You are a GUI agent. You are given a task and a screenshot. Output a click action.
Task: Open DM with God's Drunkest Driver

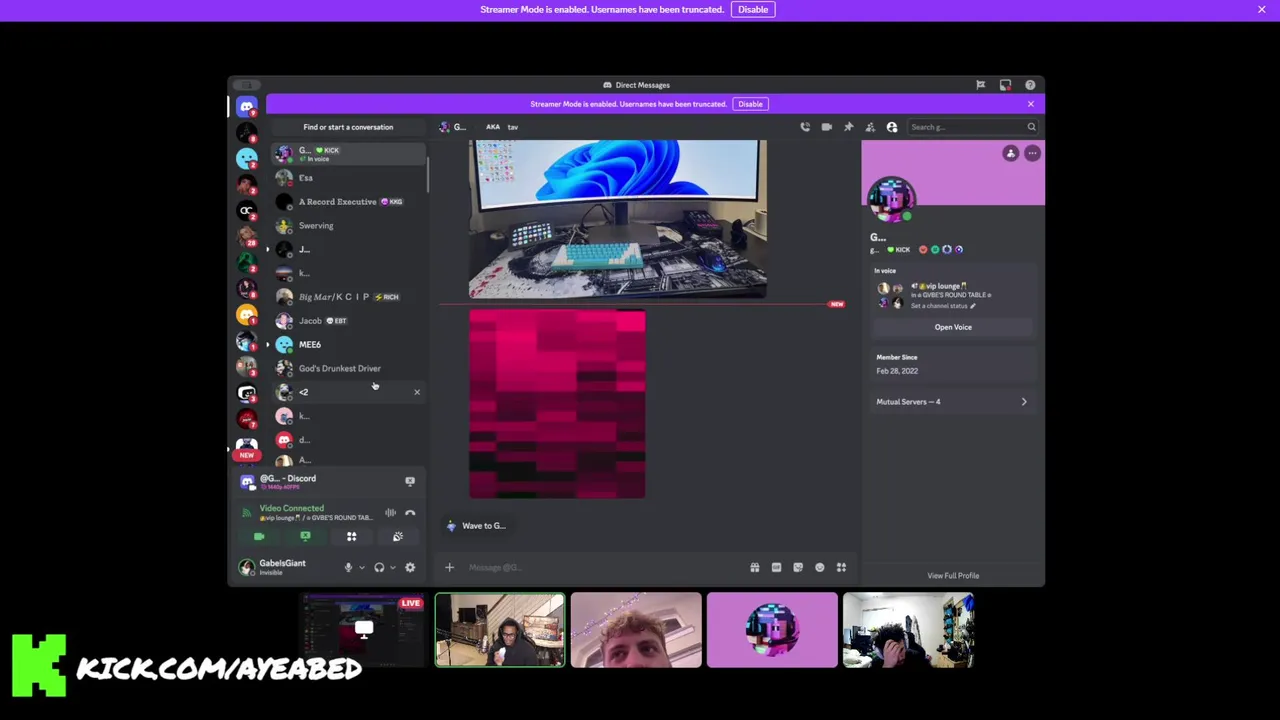pos(348,369)
